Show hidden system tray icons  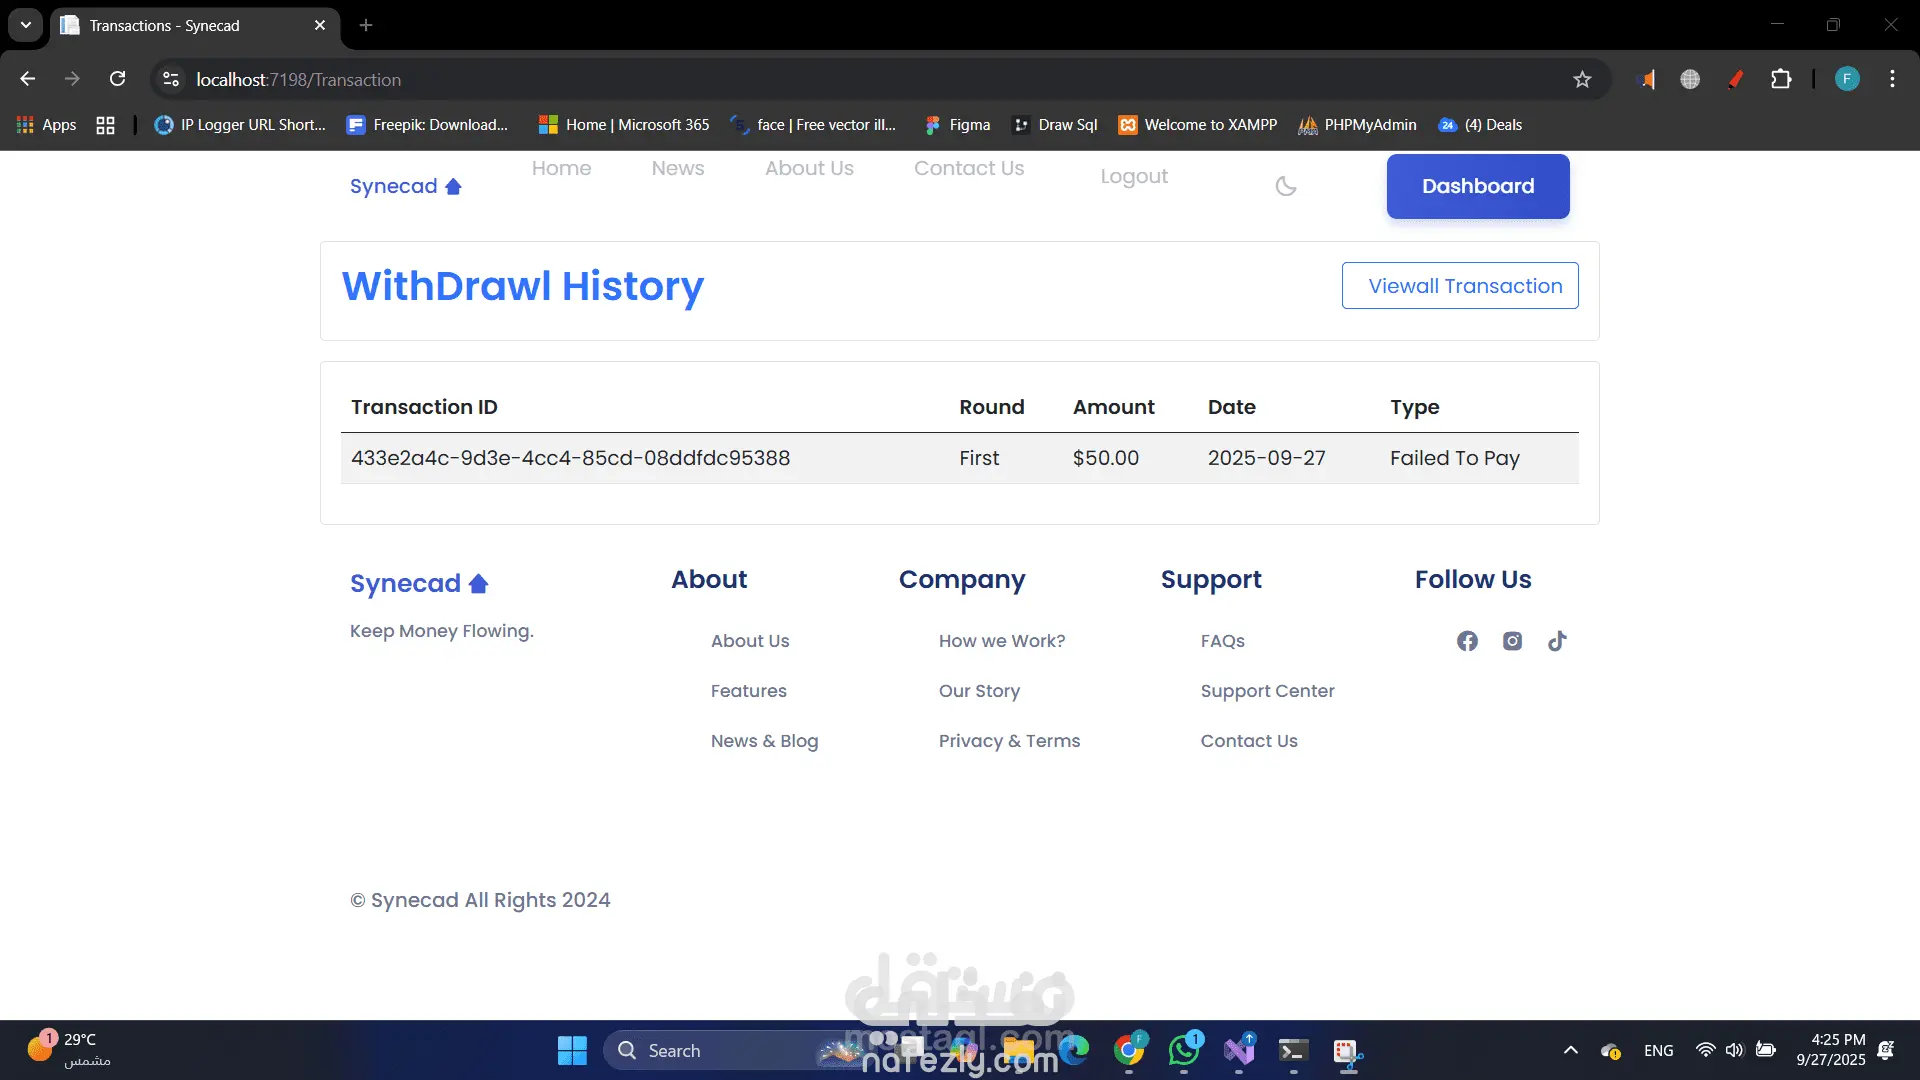click(x=1570, y=1050)
